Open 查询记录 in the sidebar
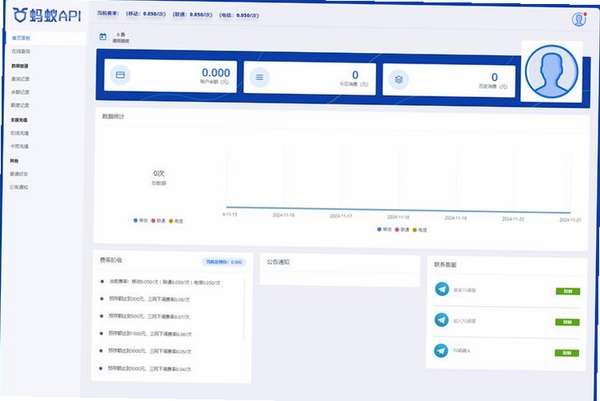The height and width of the screenshot is (401, 600). [x=20, y=79]
